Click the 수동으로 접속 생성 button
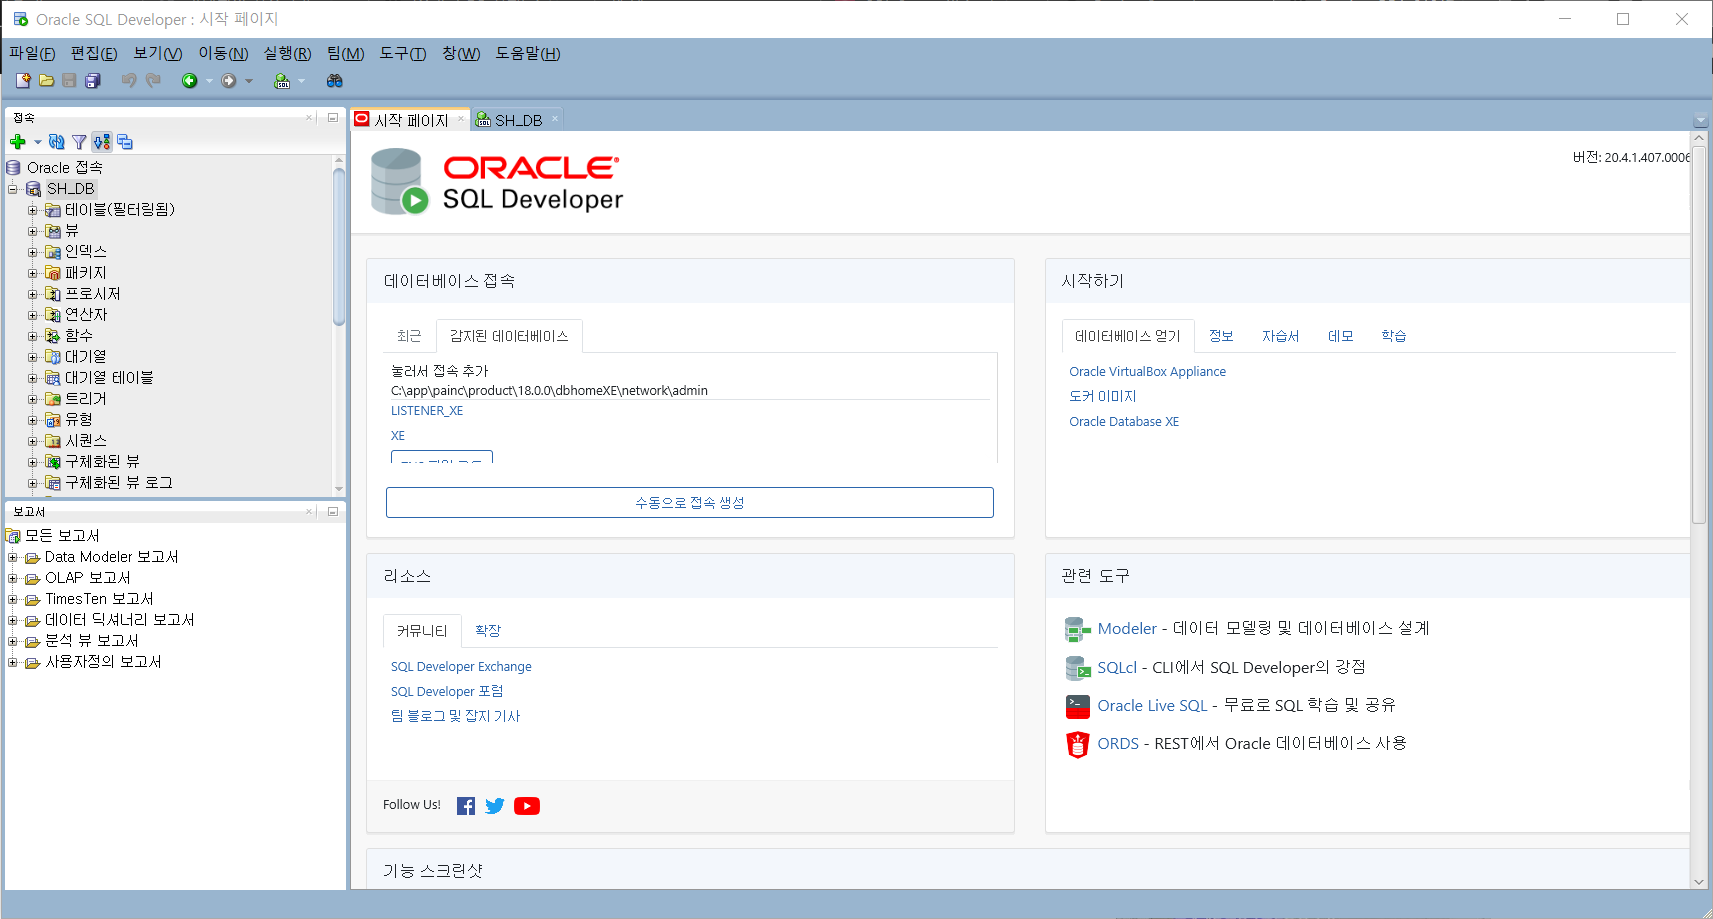 click(x=690, y=503)
